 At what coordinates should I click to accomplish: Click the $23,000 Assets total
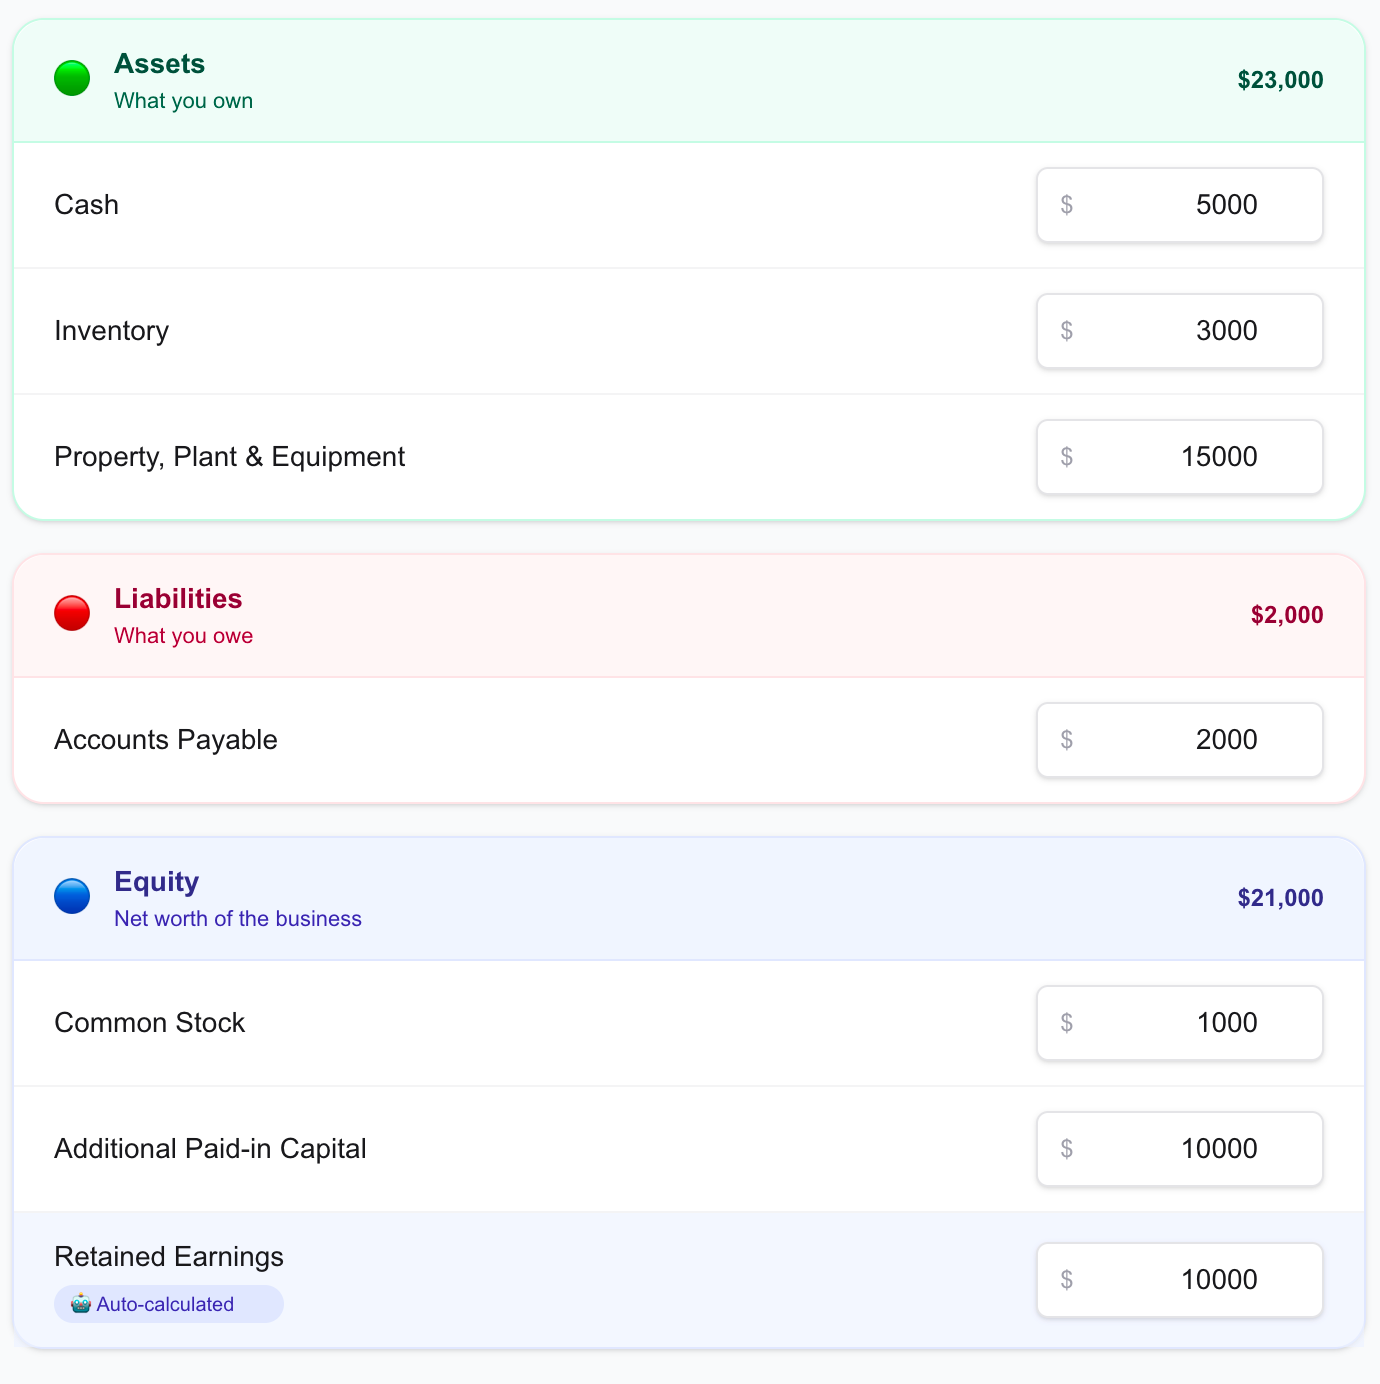(1280, 80)
